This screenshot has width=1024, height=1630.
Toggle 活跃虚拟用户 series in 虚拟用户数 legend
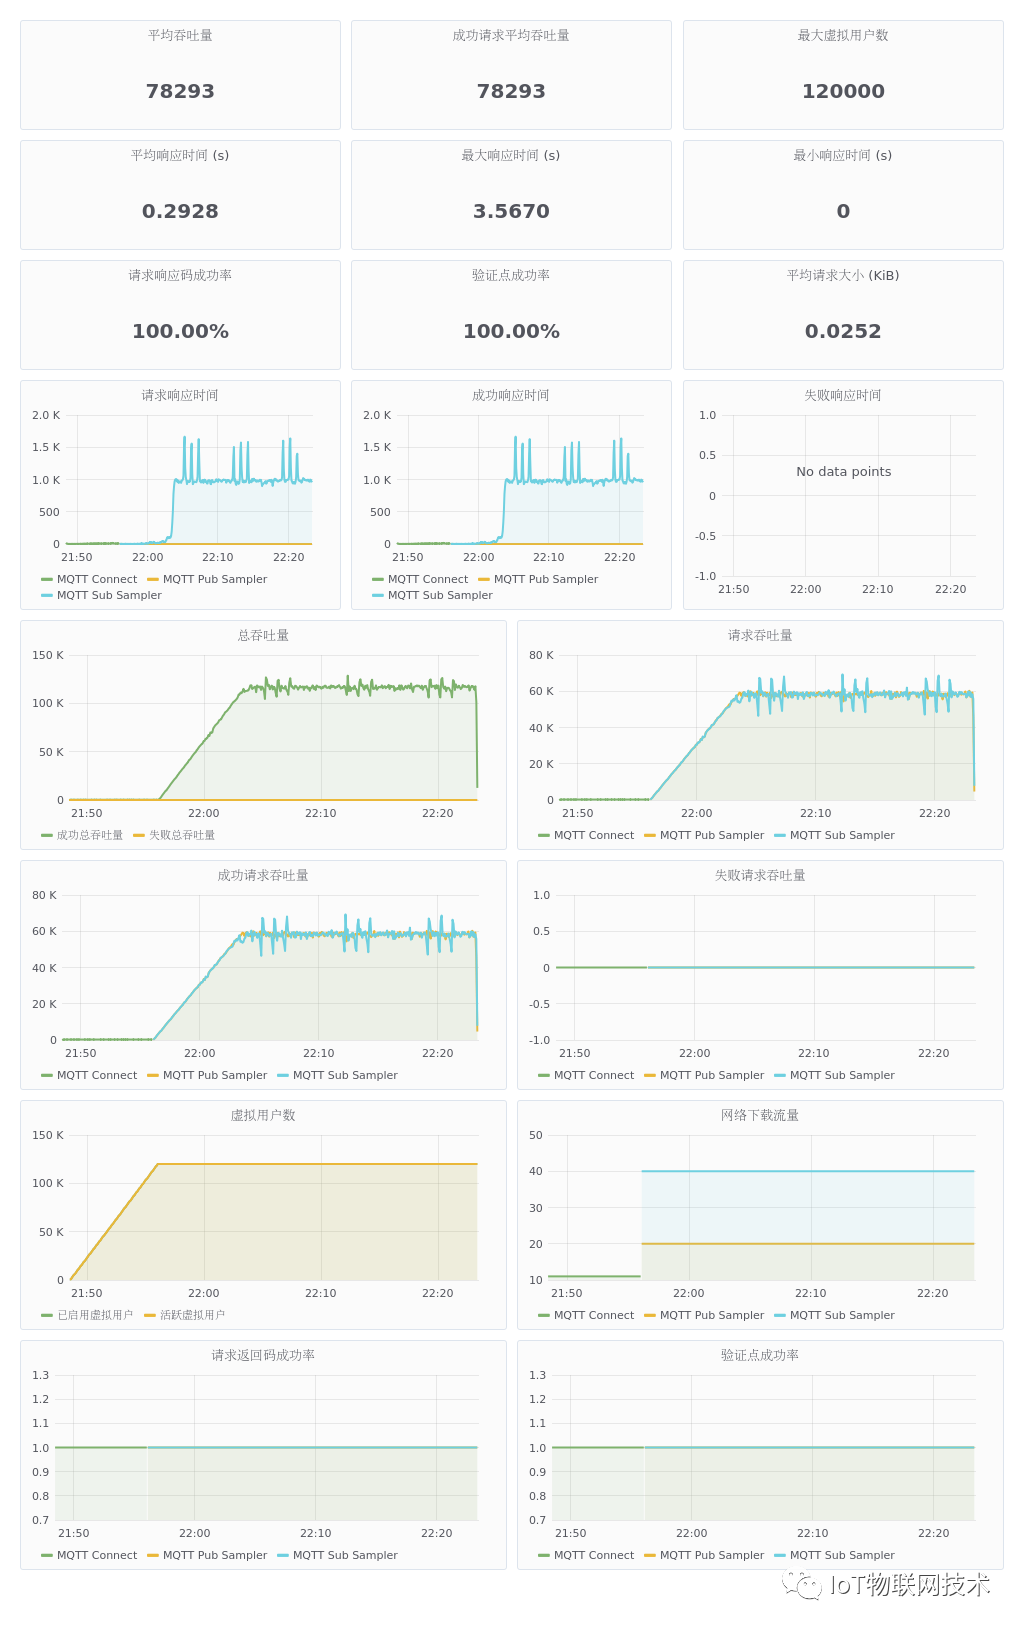tap(192, 1316)
